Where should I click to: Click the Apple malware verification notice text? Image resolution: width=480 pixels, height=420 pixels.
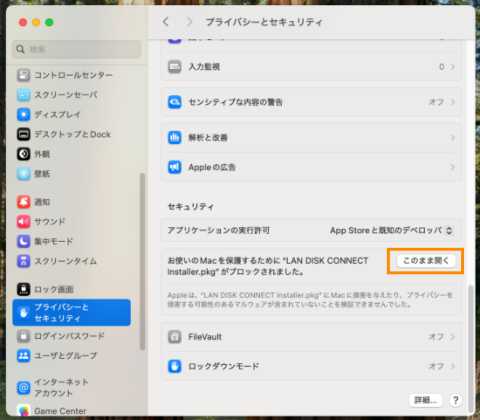[x=310, y=300]
